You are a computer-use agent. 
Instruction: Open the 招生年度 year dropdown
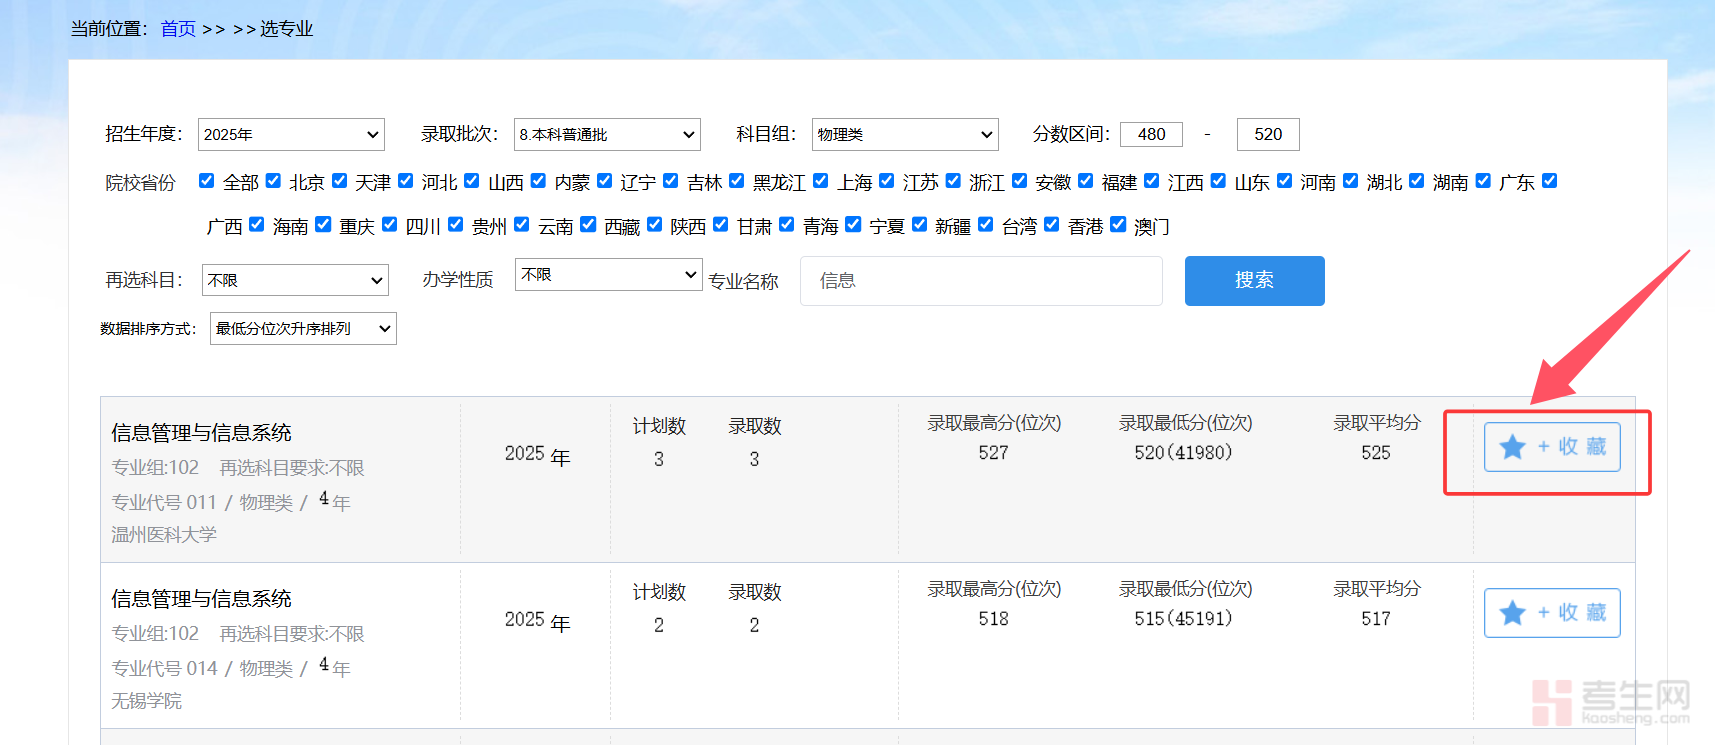(x=291, y=134)
